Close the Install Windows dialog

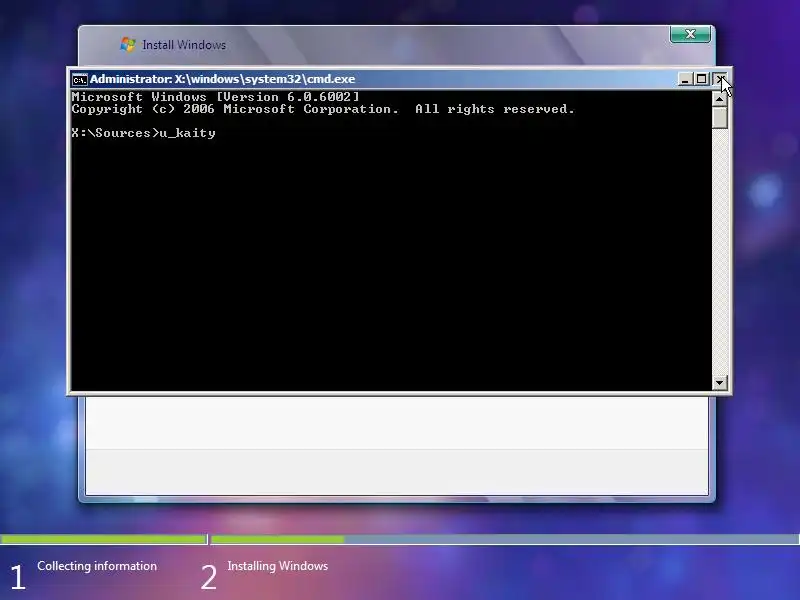point(690,34)
